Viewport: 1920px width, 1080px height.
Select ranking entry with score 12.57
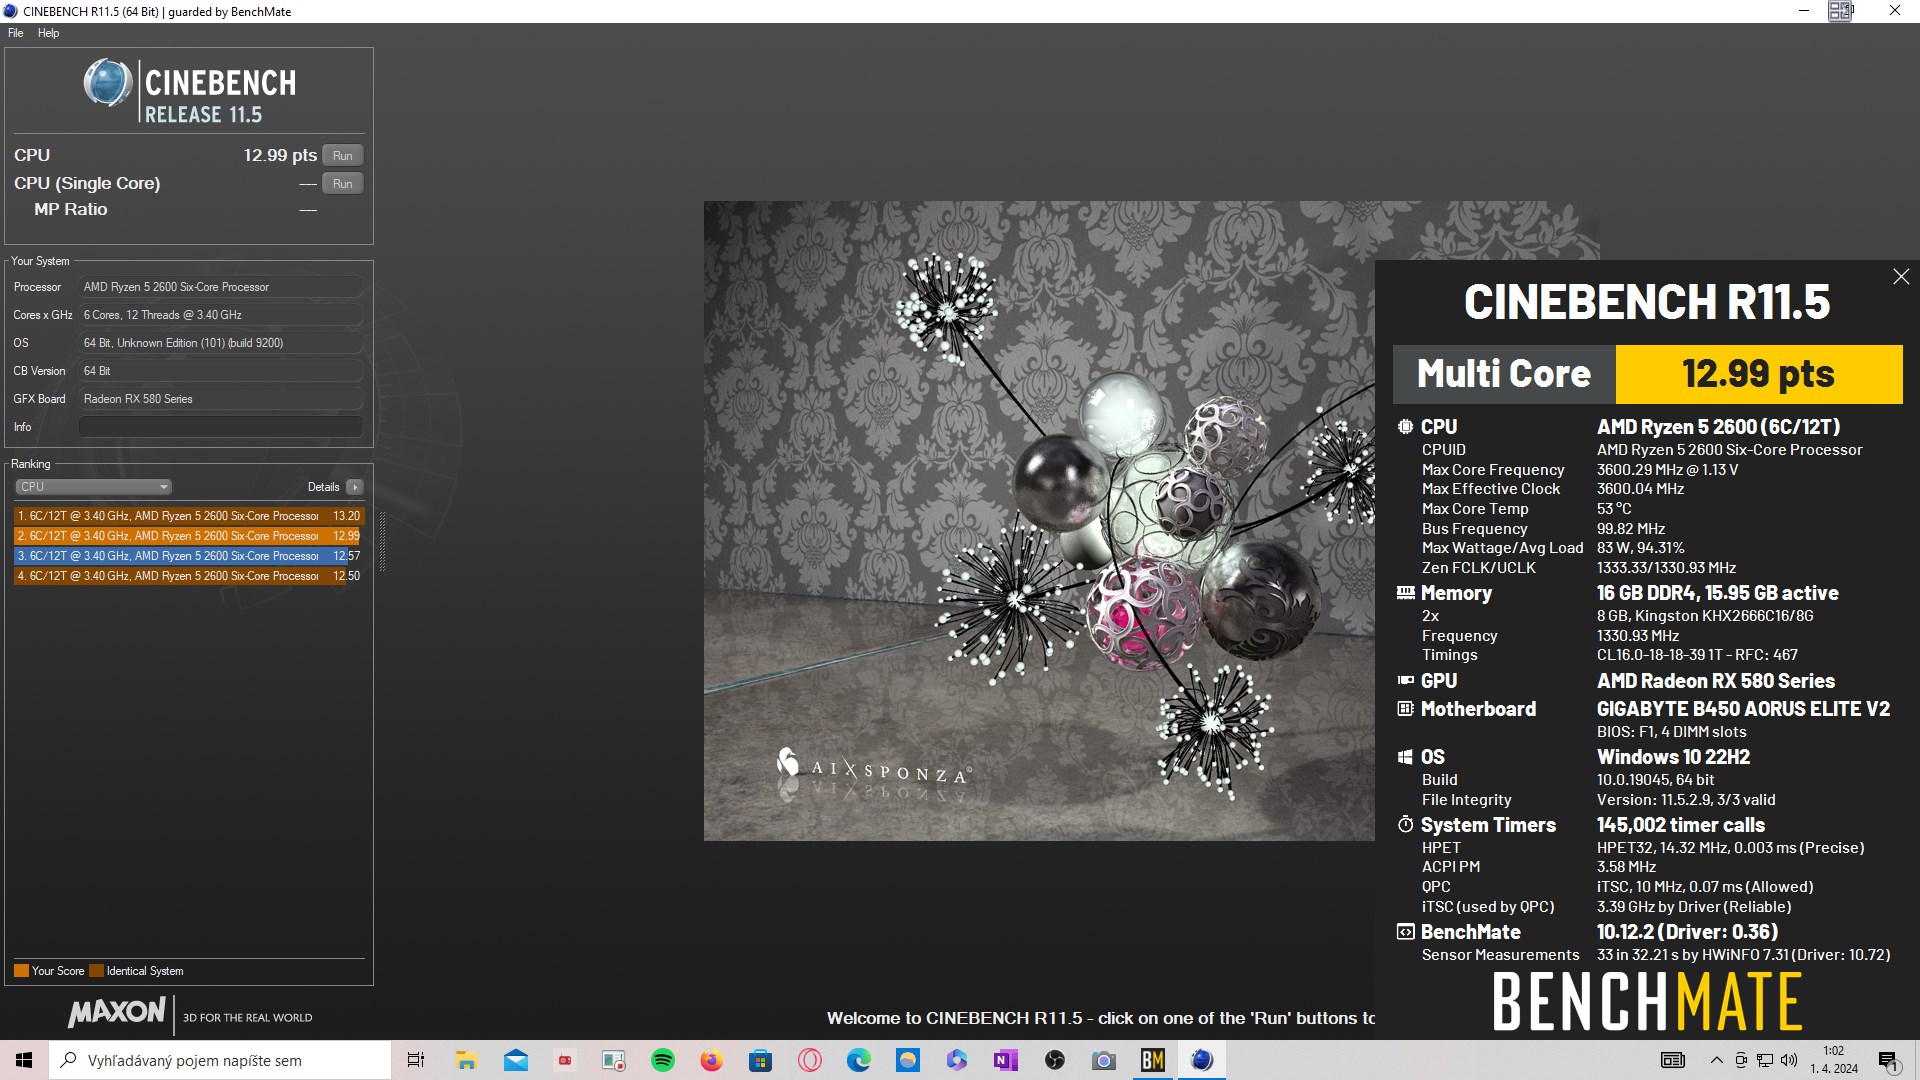click(x=189, y=556)
